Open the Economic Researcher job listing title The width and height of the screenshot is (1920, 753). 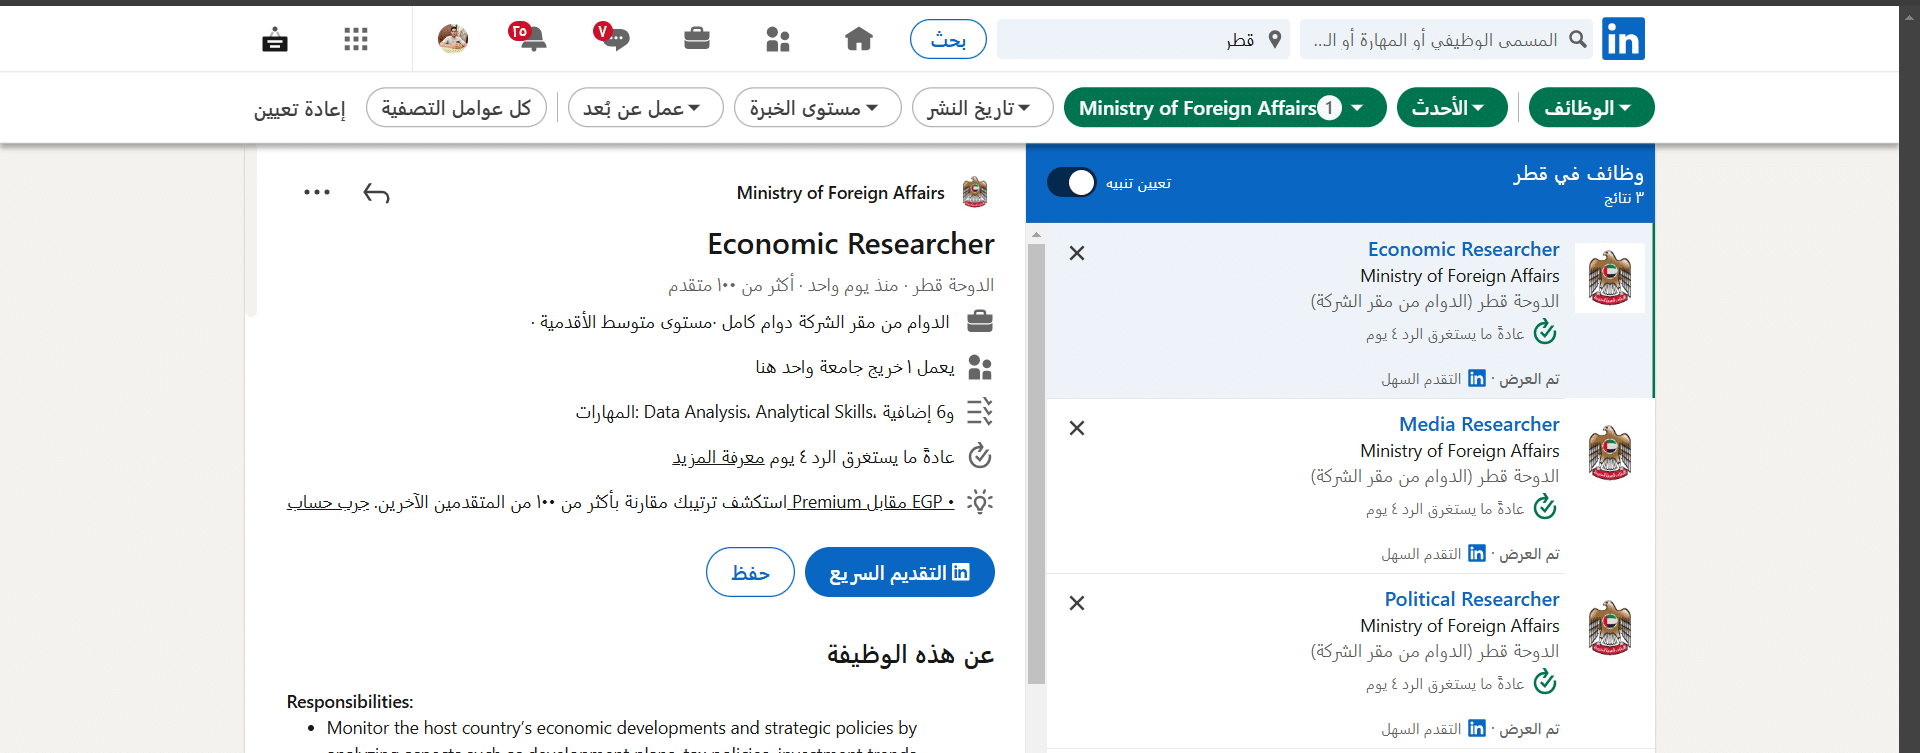click(1463, 249)
